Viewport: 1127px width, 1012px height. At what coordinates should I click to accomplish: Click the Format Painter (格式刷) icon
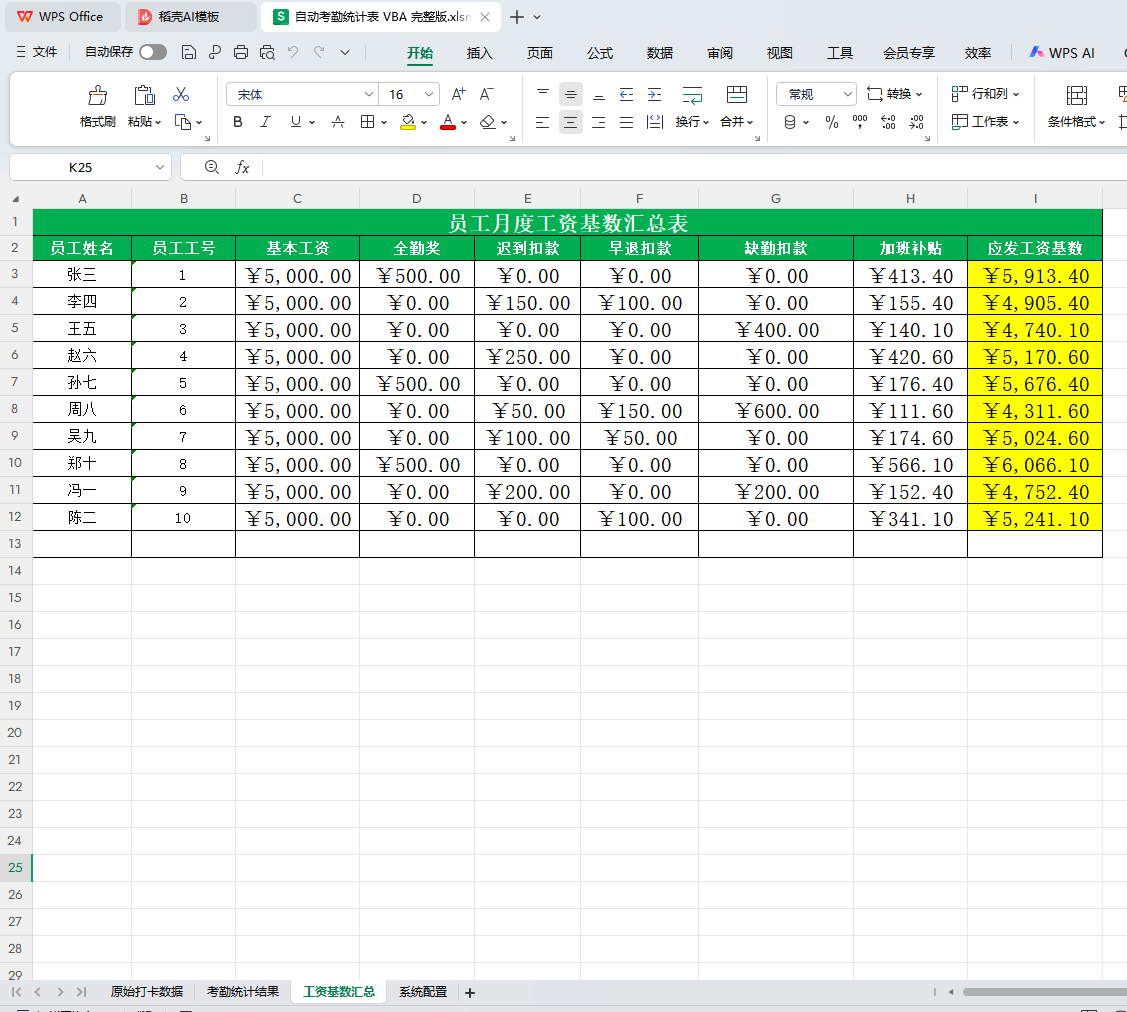pyautogui.click(x=97, y=95)
